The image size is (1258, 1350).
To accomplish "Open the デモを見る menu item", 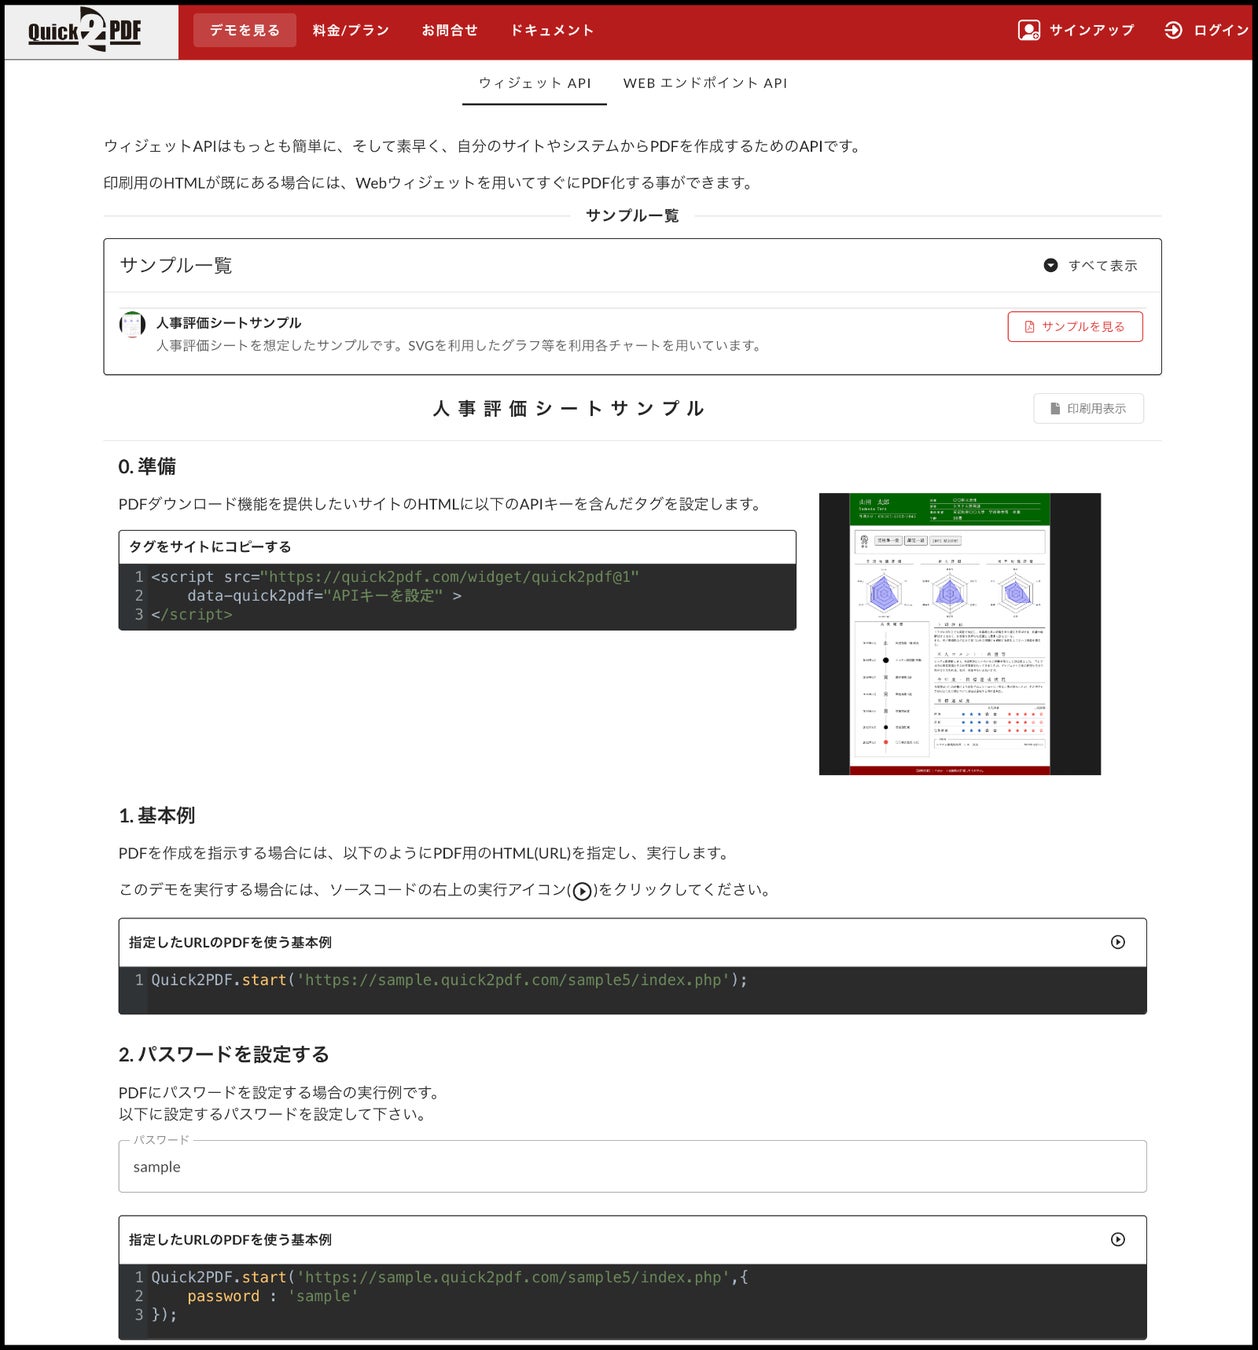I will (x=245, y=30).
